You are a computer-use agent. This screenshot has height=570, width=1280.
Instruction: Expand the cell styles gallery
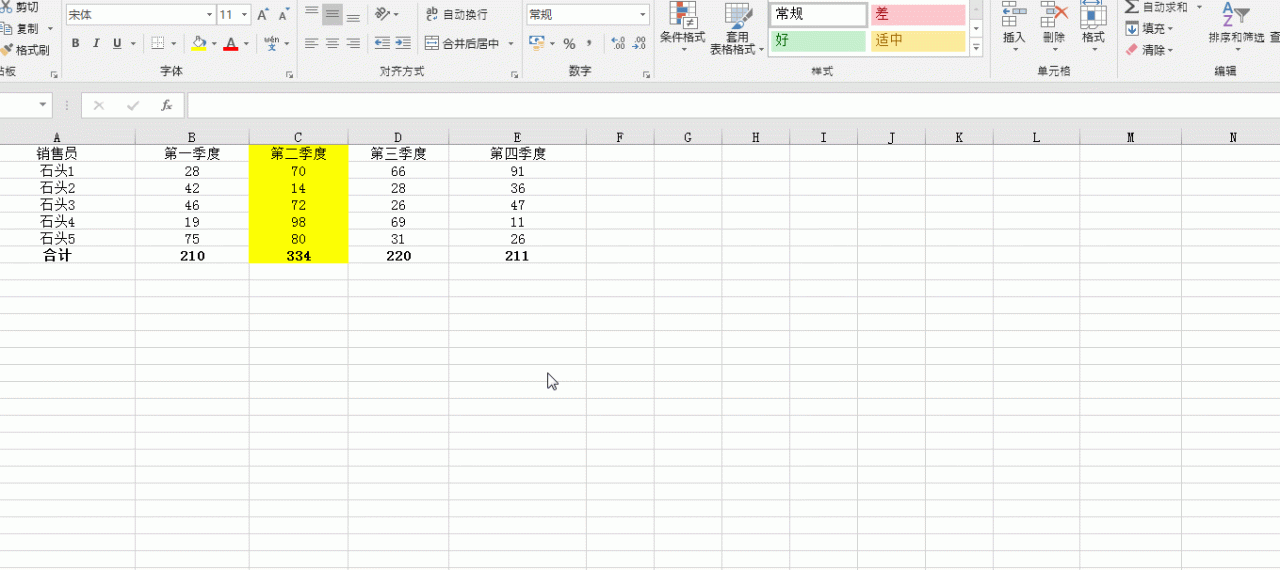(977, 47)
